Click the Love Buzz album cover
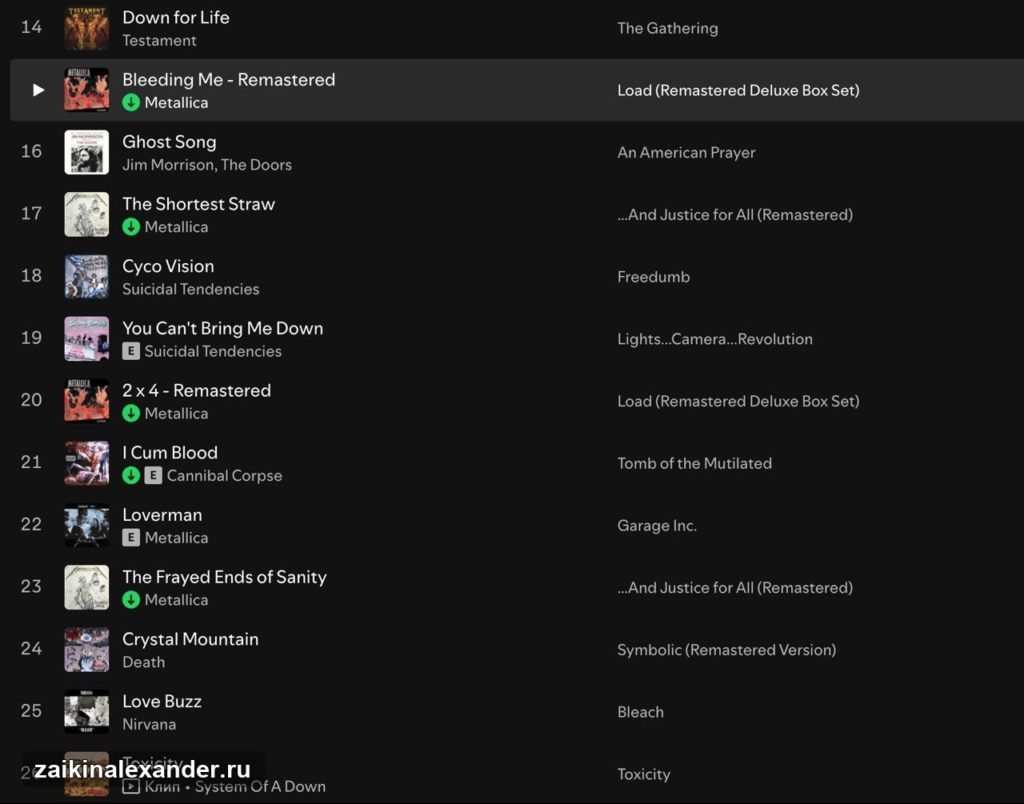 click(x=87, y=712)
